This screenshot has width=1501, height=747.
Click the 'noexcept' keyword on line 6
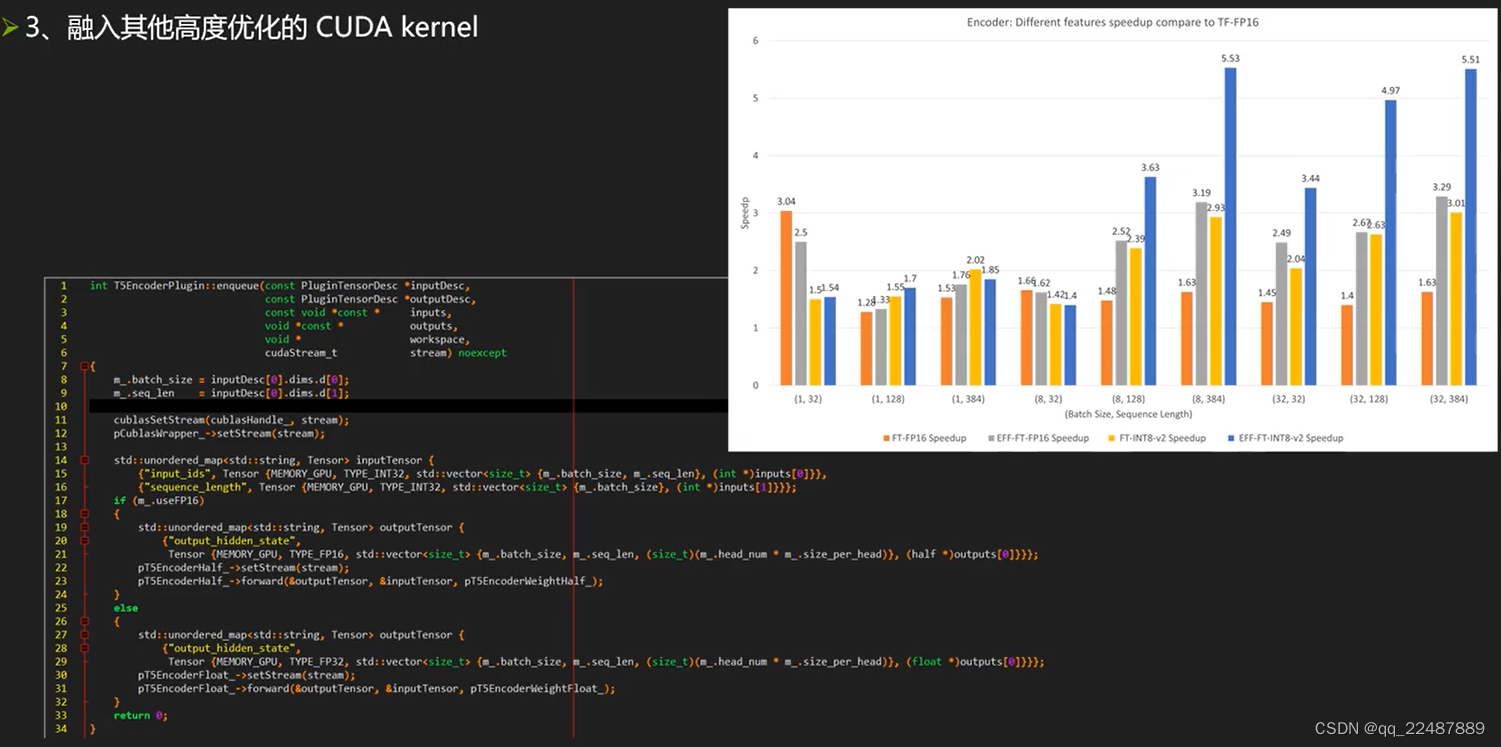tap(483, 353)
